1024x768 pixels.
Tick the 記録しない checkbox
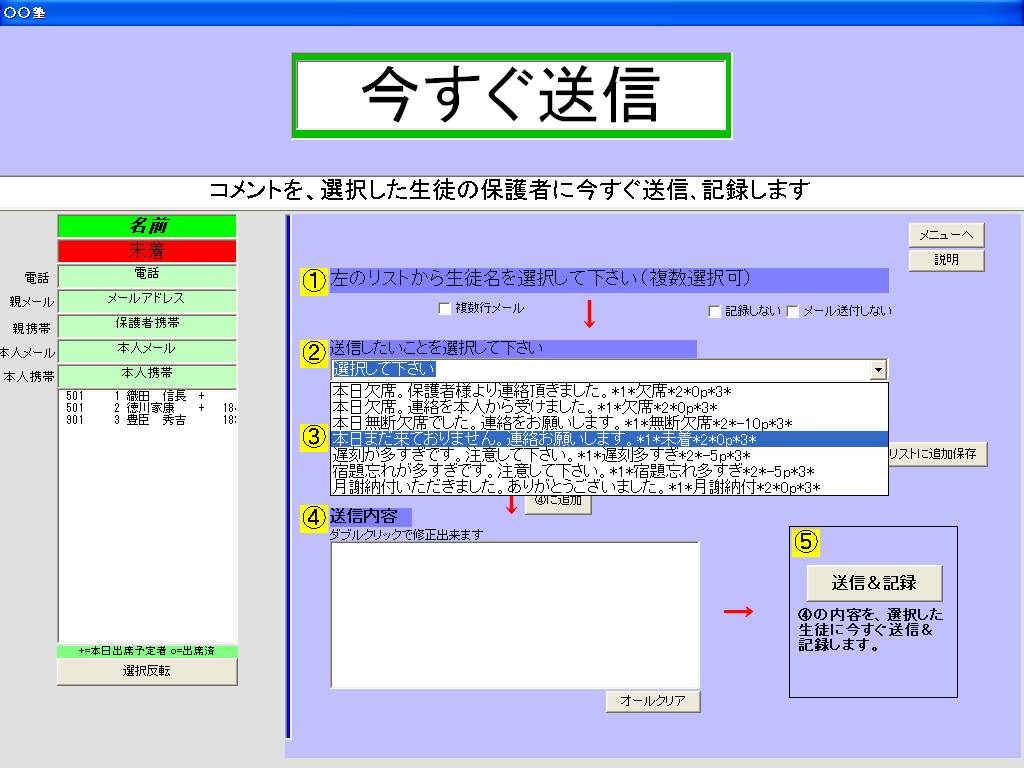[714, 312]
